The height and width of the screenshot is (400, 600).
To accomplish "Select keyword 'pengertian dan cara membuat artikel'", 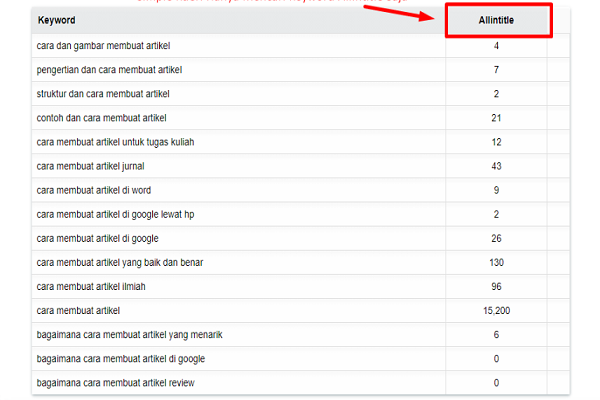I will [109, 70].
